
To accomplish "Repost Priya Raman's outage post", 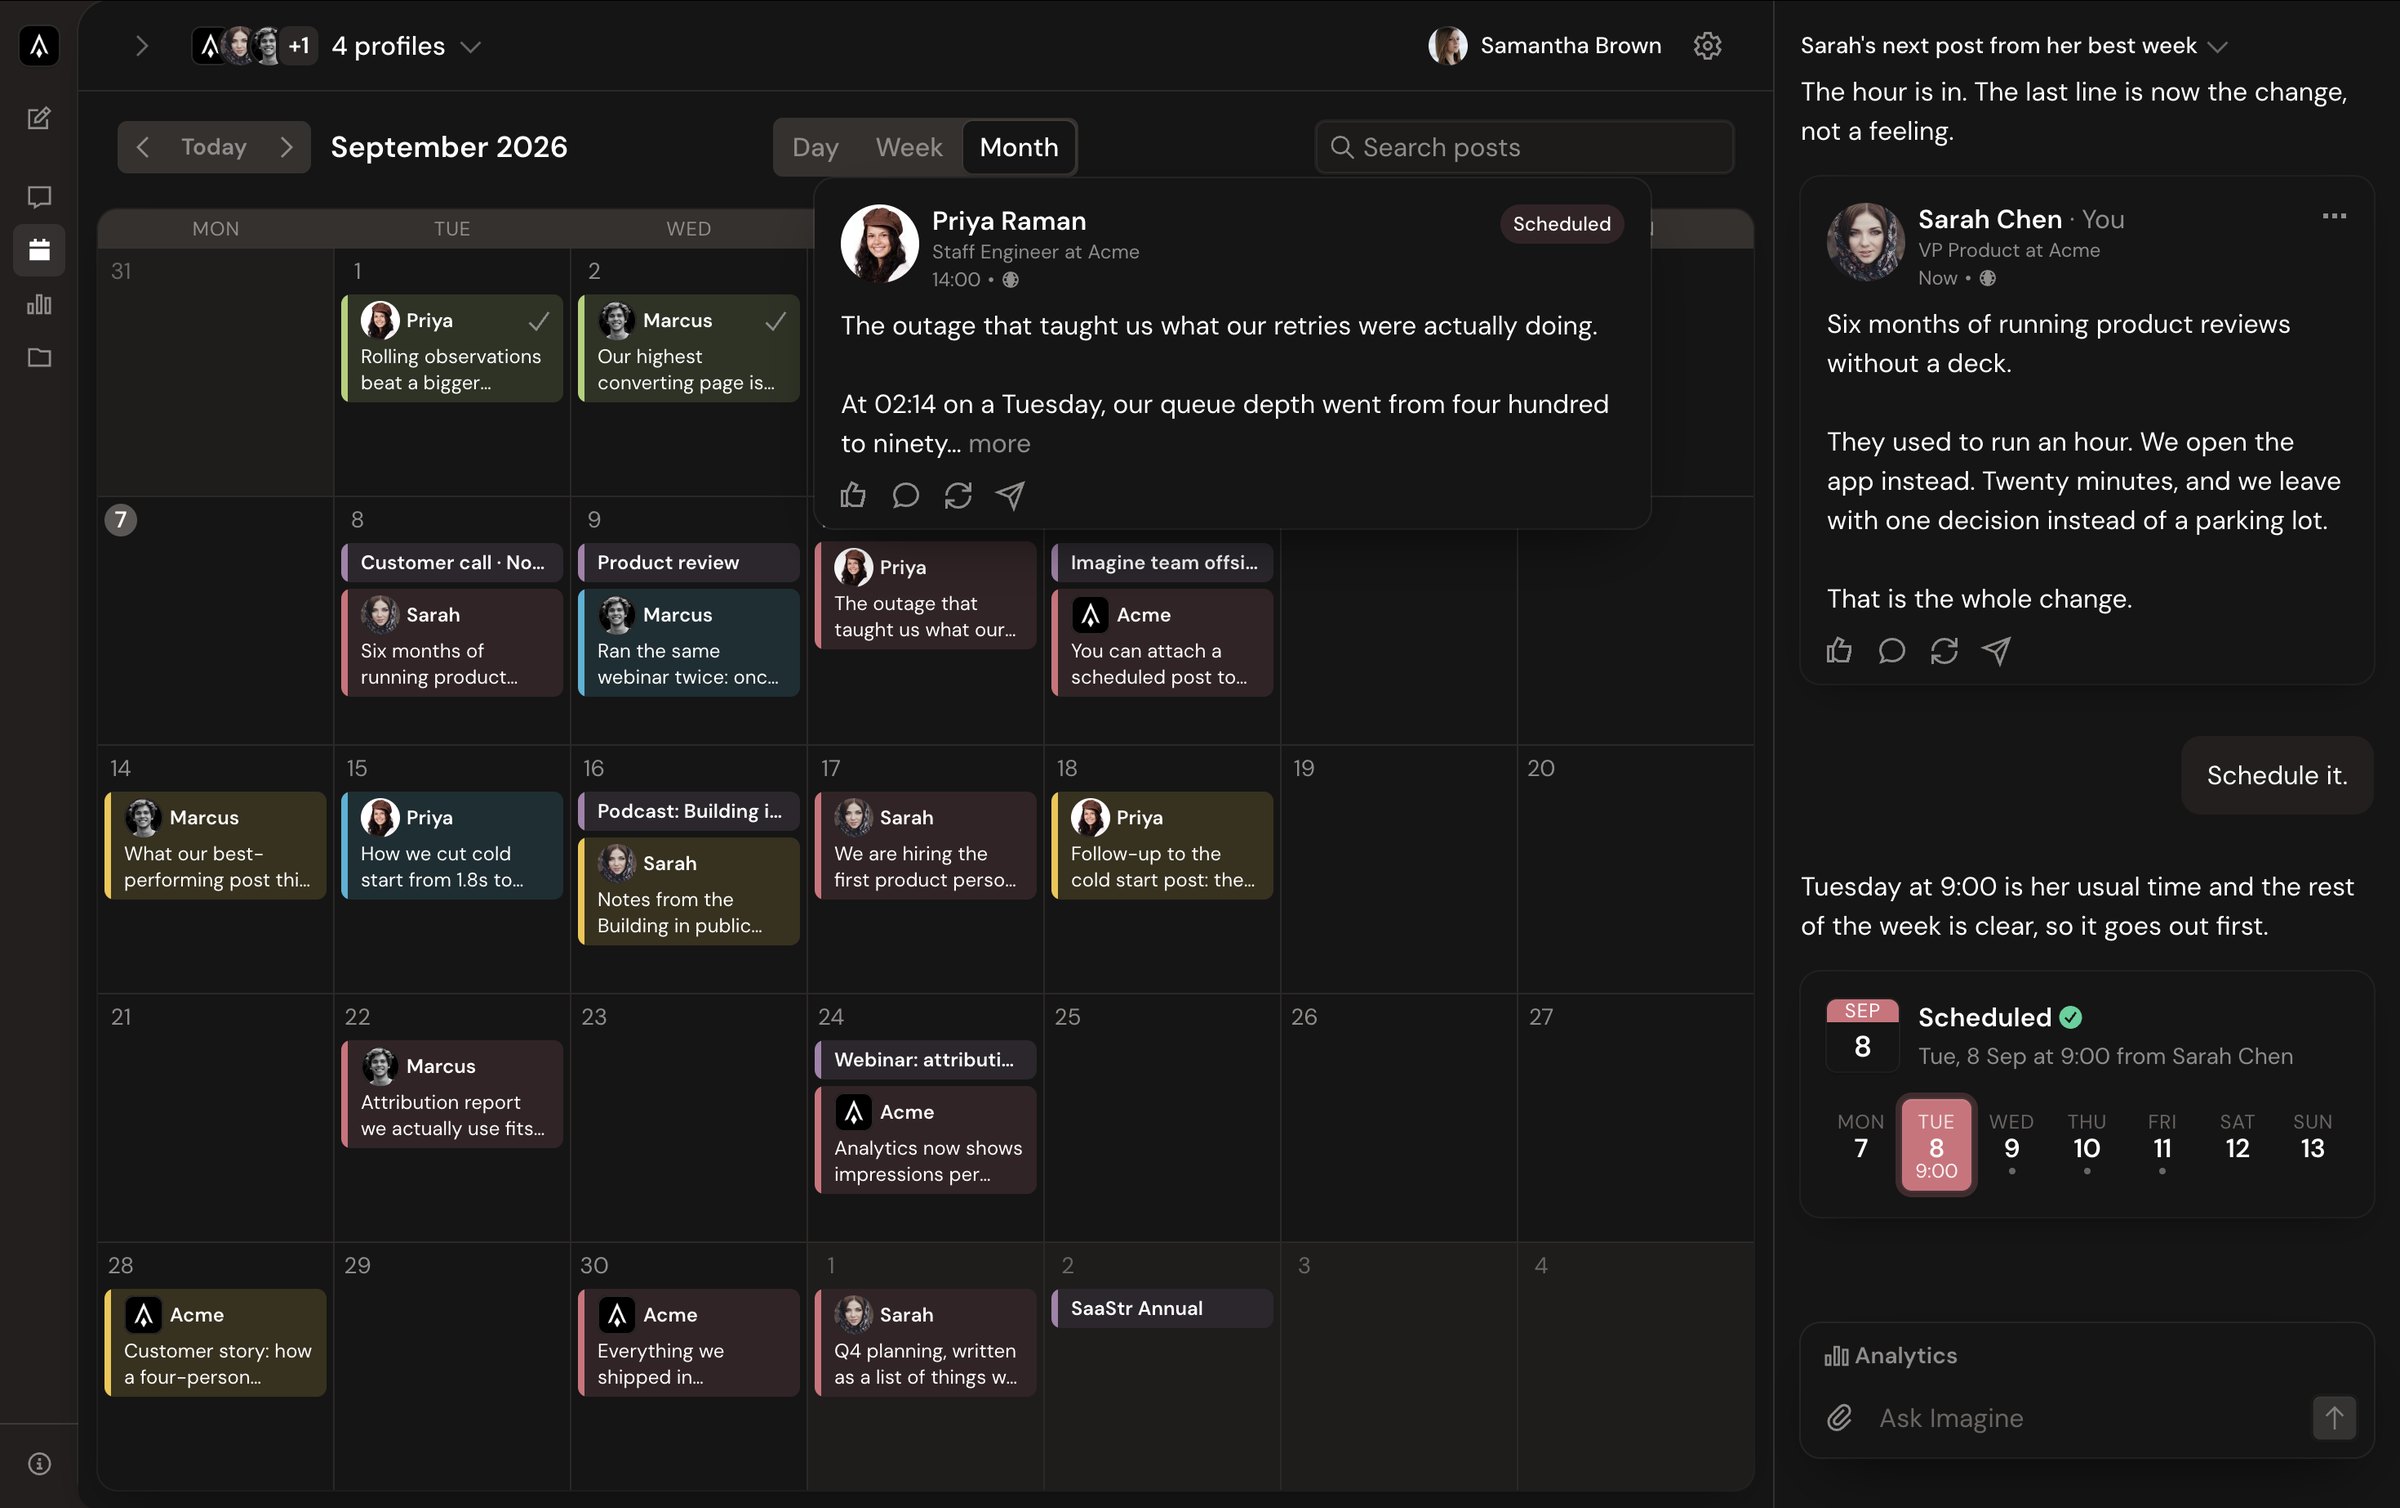I will [x=958, y=495].
